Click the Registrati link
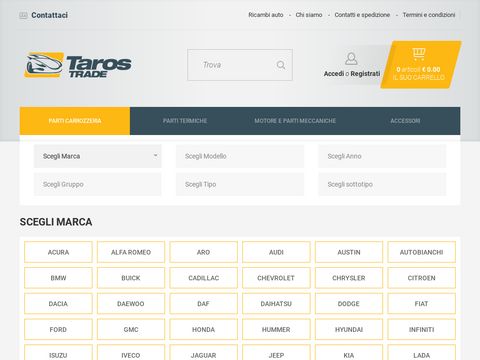Screen dimensions: 480x360 [x=365, y=74]
